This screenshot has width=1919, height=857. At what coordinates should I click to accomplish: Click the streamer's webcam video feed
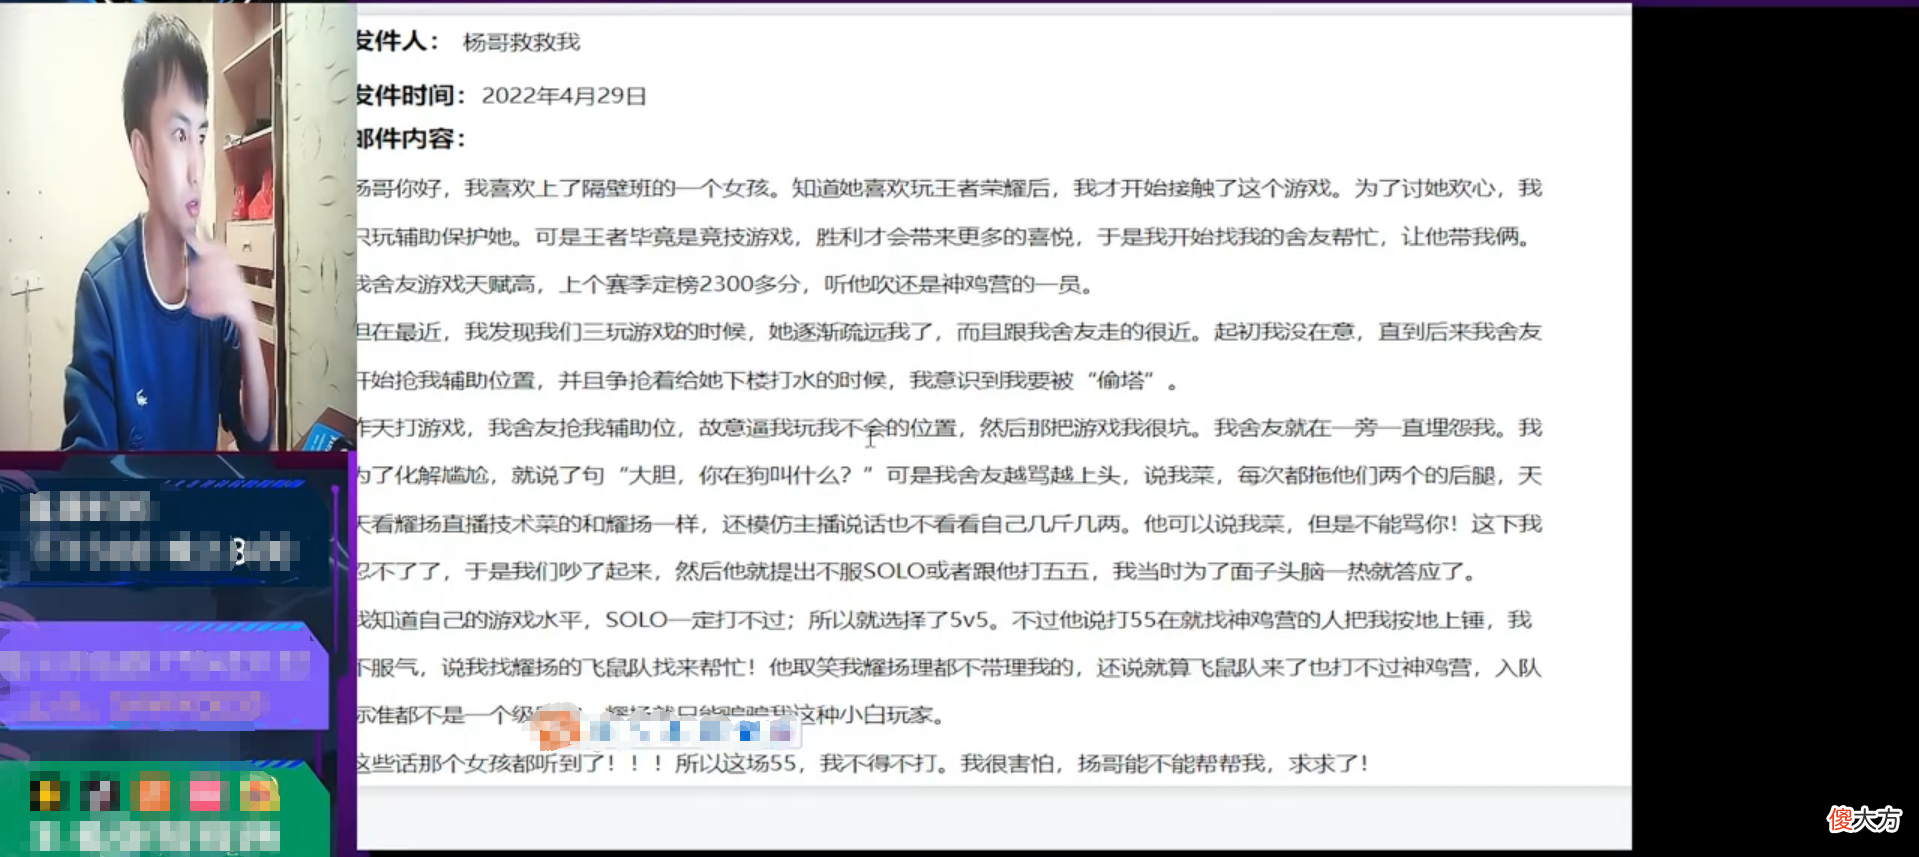coord(178,226)
